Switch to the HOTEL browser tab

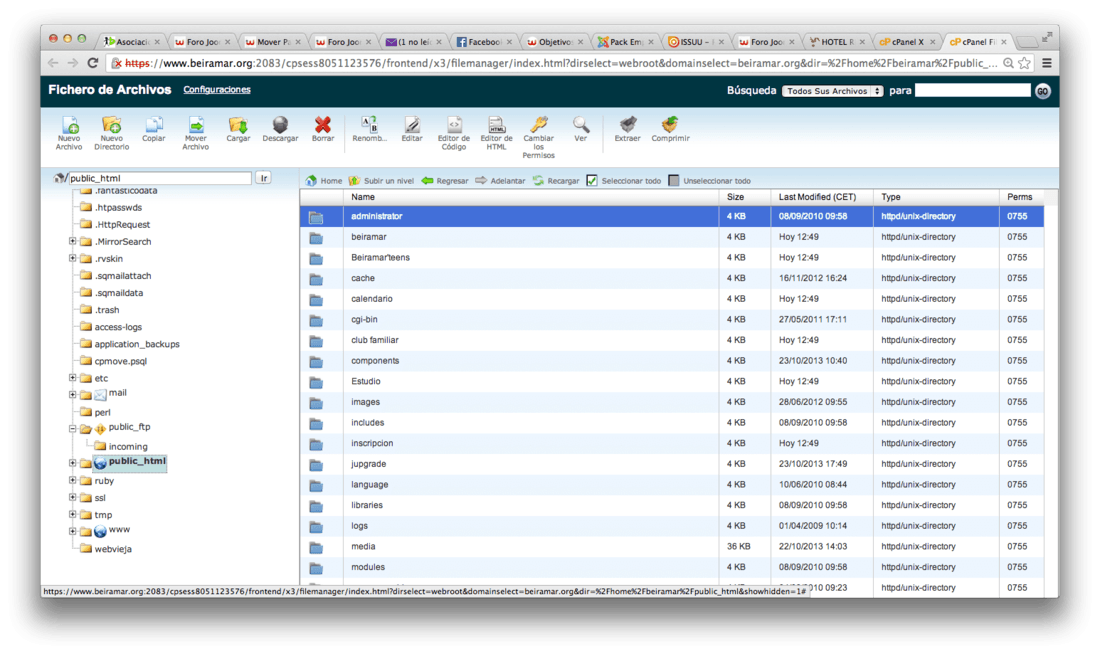click(x=836, y=42)
